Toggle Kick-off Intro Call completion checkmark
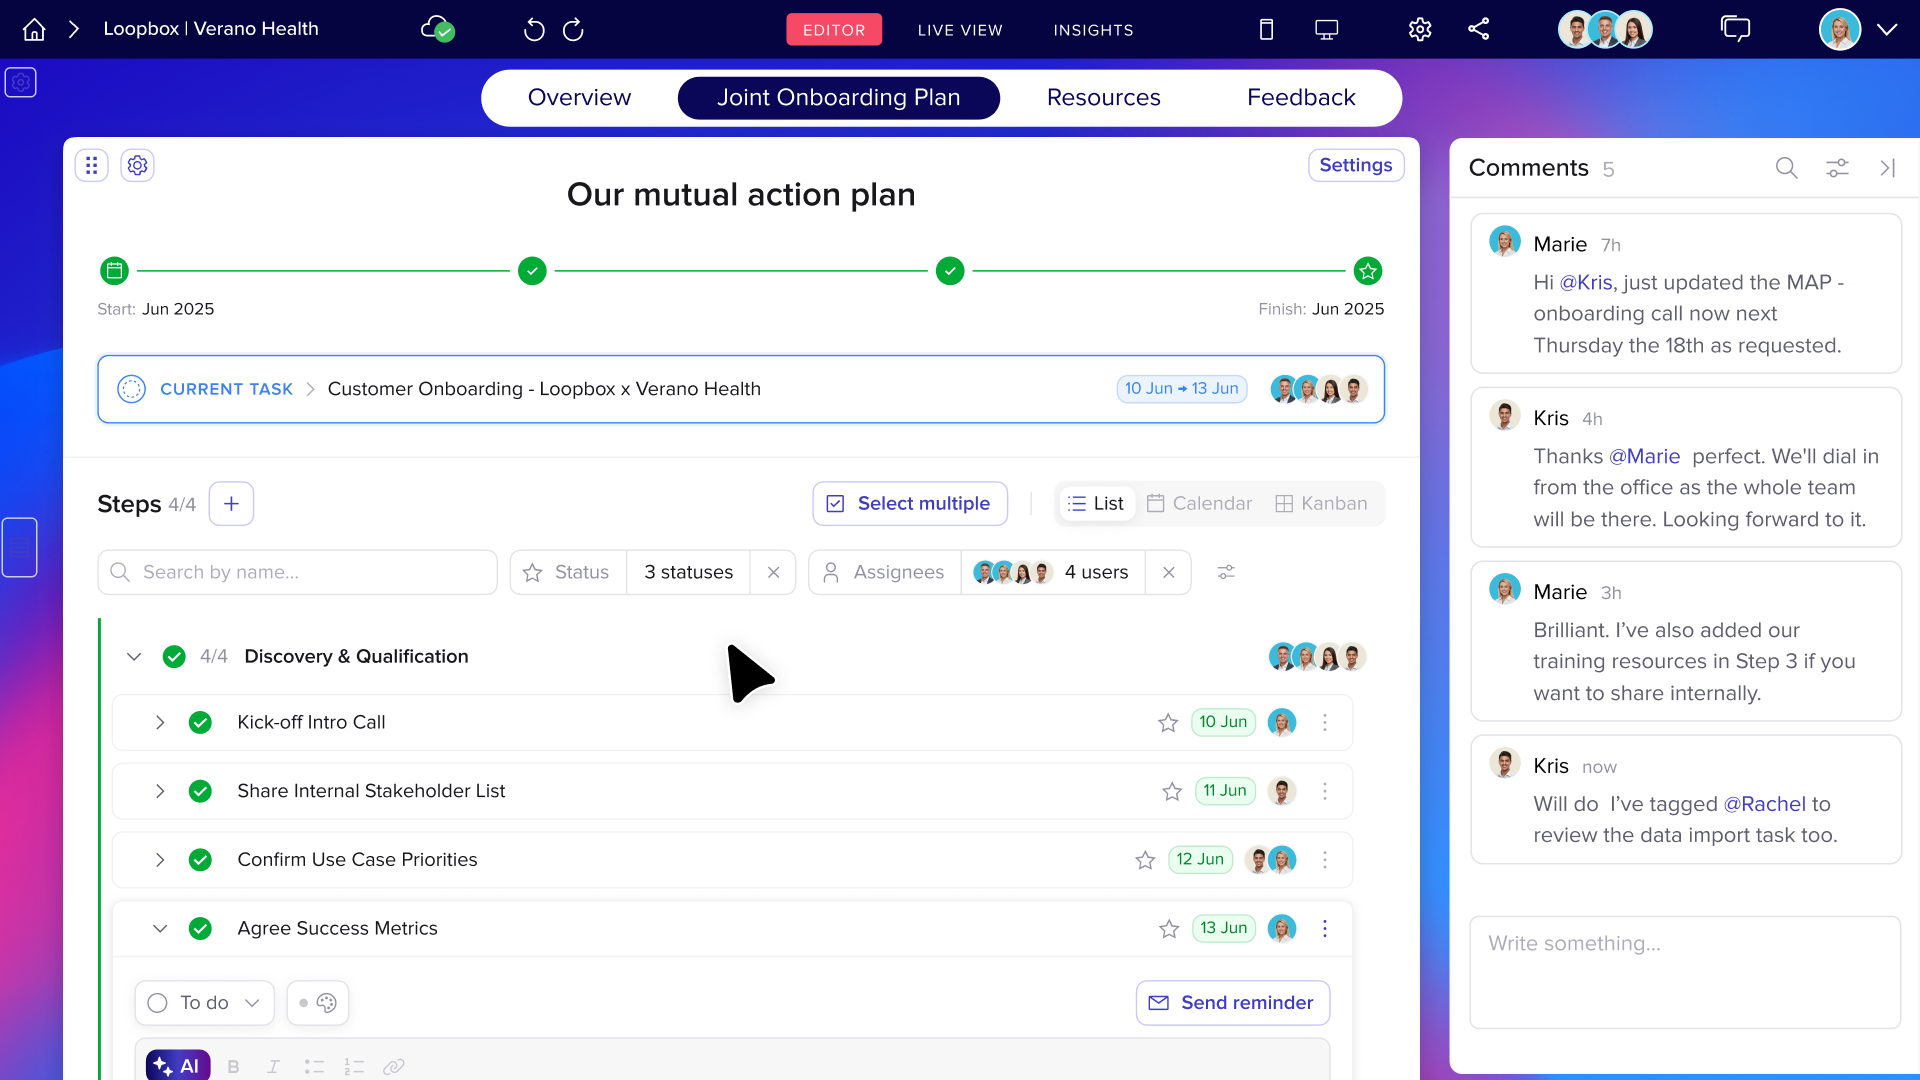 [x=200, y=723]
